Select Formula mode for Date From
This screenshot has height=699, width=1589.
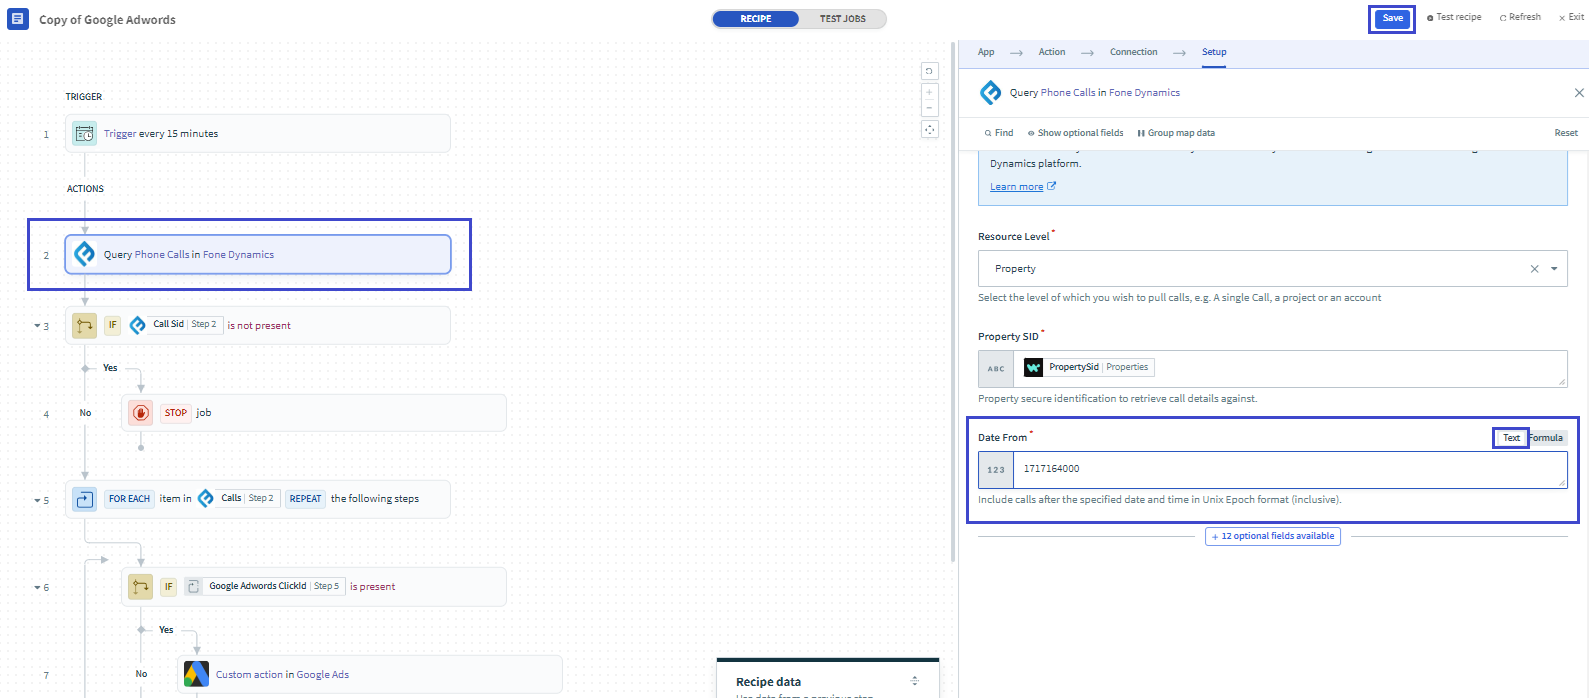pyautogui.click(x=1546, y=438)
